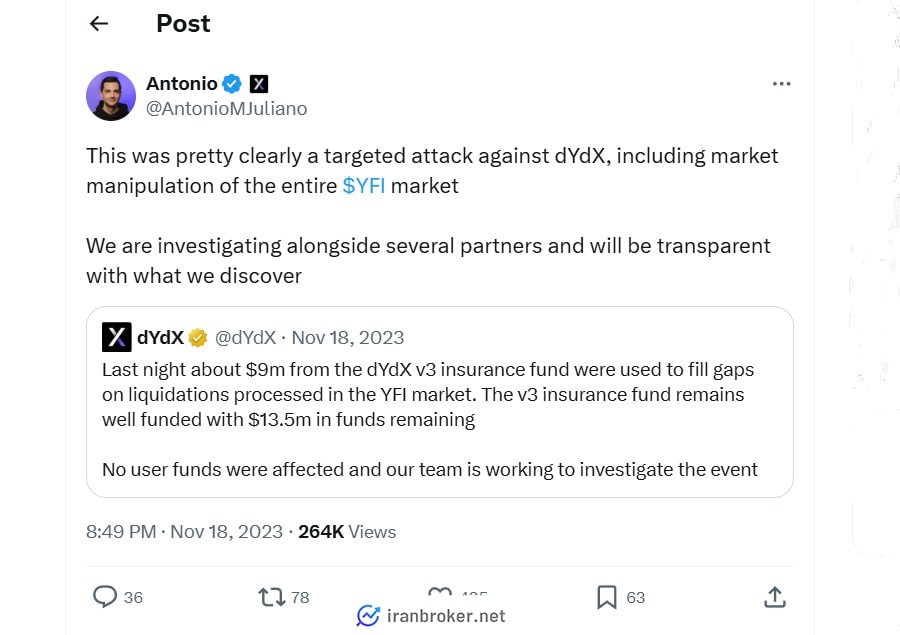Toggle the like heart icon
Image resolution: width=900 pixels, height=635 pixels.
[440, 593]
